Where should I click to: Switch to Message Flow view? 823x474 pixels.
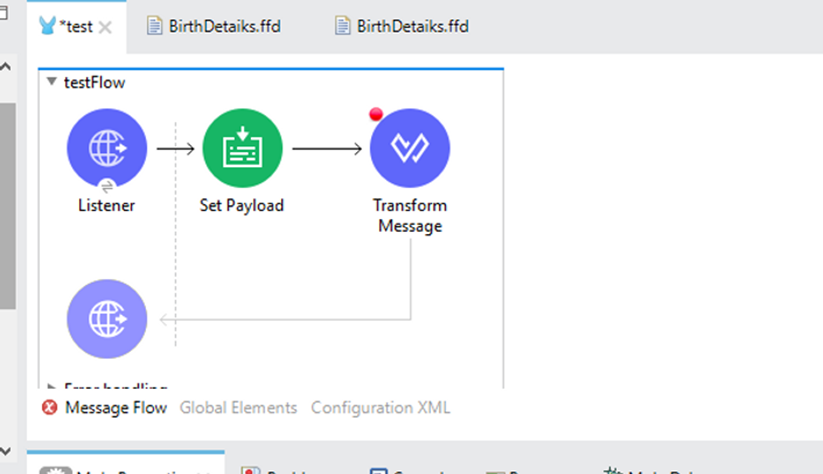(116, 408)
